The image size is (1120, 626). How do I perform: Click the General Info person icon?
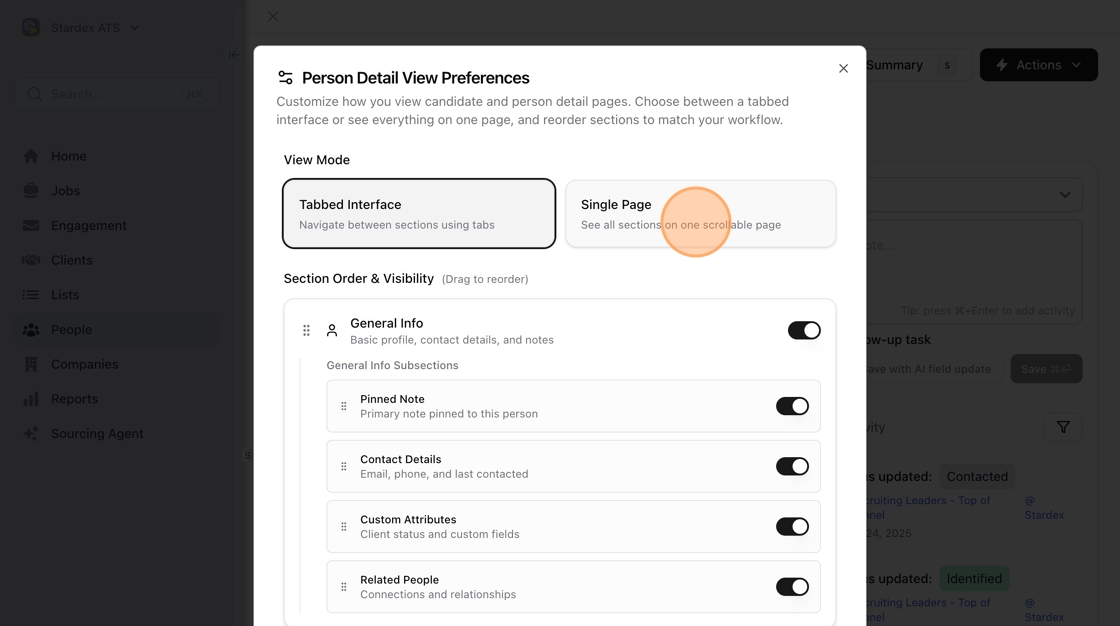tap(332, 331)
